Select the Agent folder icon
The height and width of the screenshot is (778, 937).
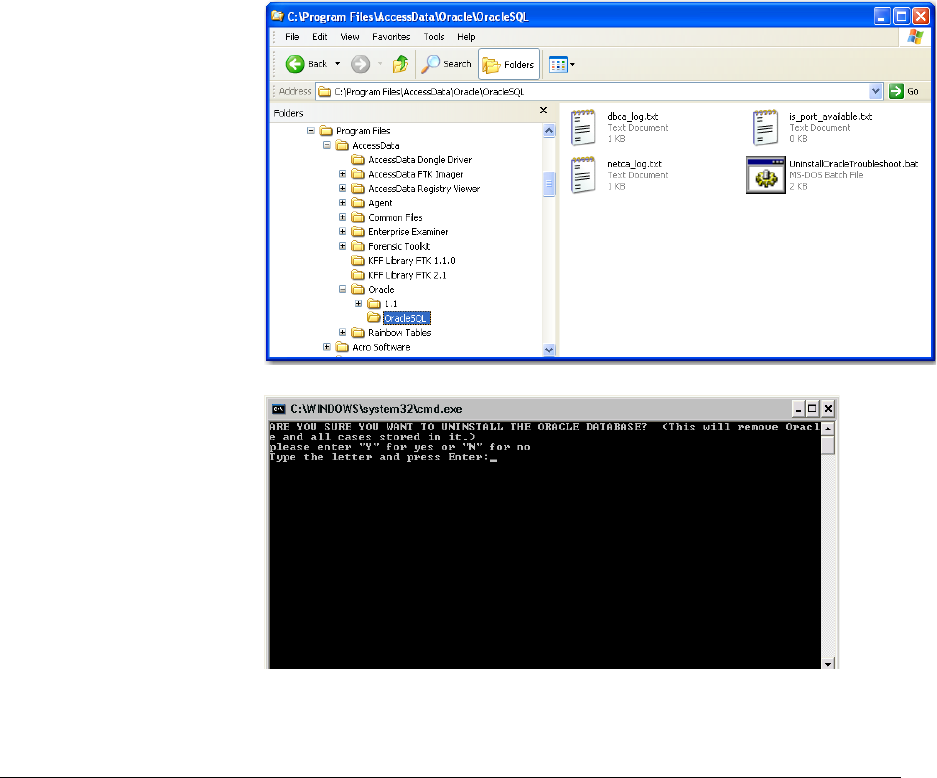(x=358, y=203)
